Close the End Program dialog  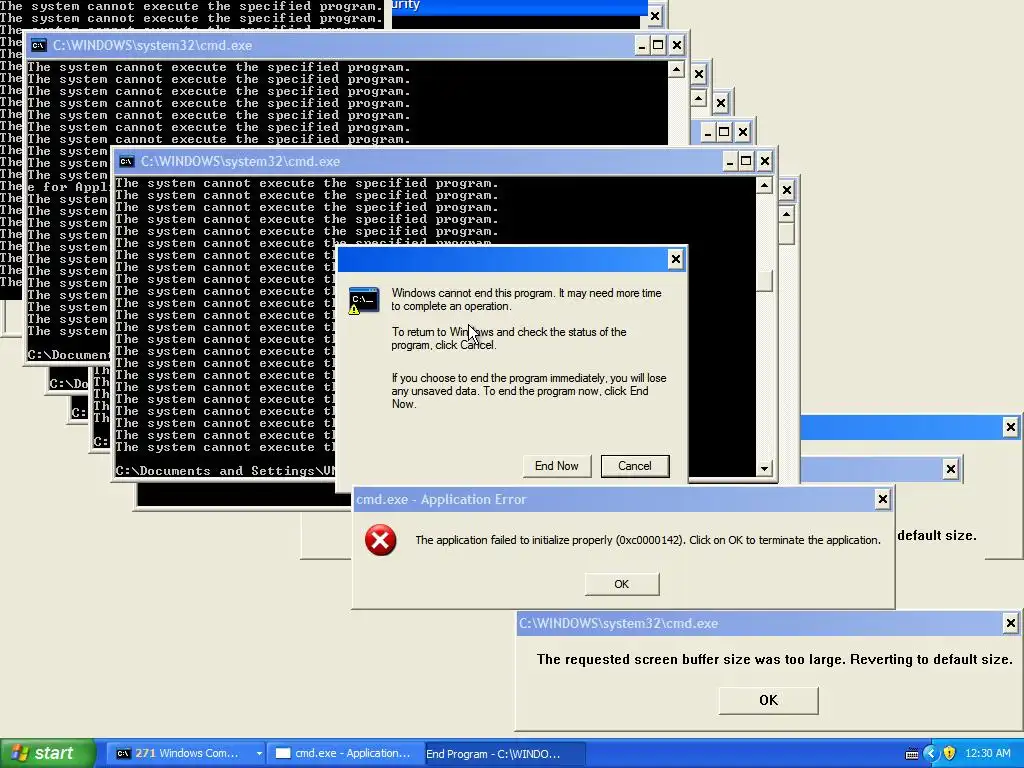coord(675,259)
